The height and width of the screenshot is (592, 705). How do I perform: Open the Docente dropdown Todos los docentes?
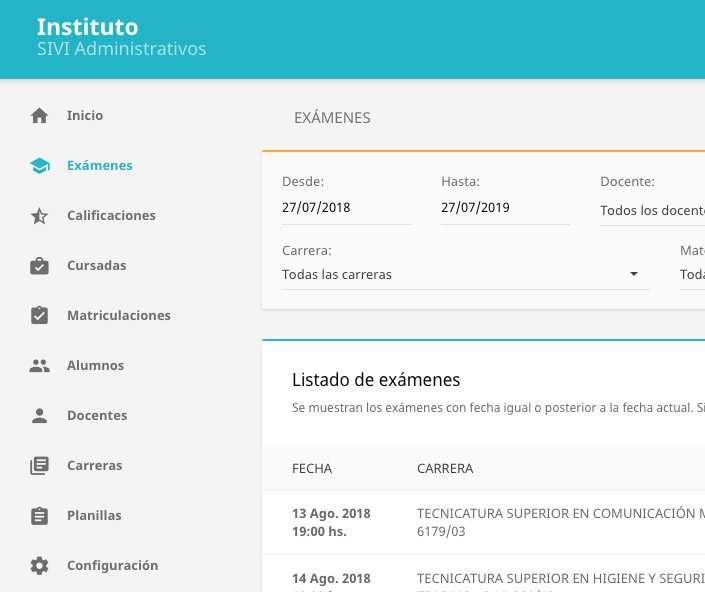coord(652,210)
